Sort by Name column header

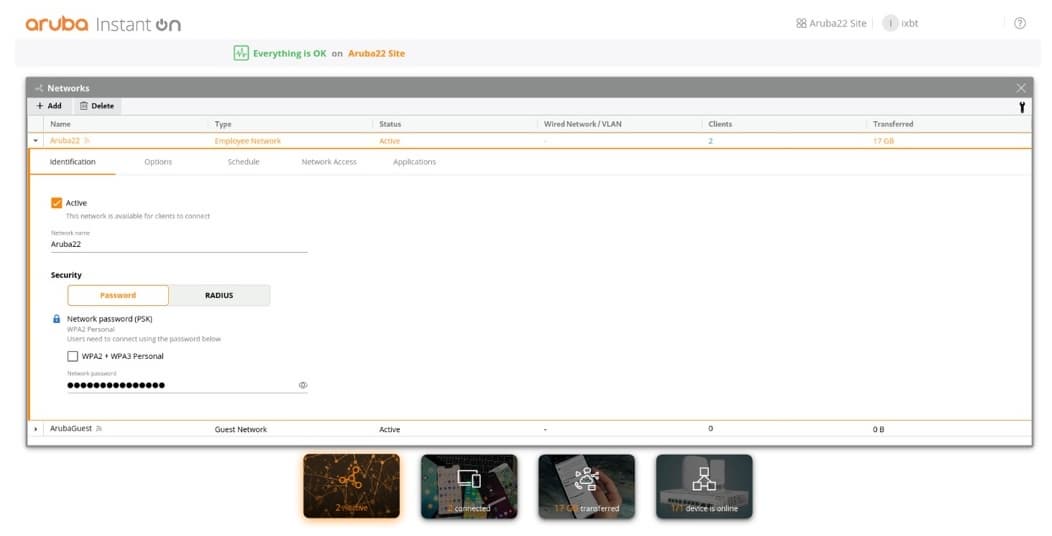[x=60, y=124]
